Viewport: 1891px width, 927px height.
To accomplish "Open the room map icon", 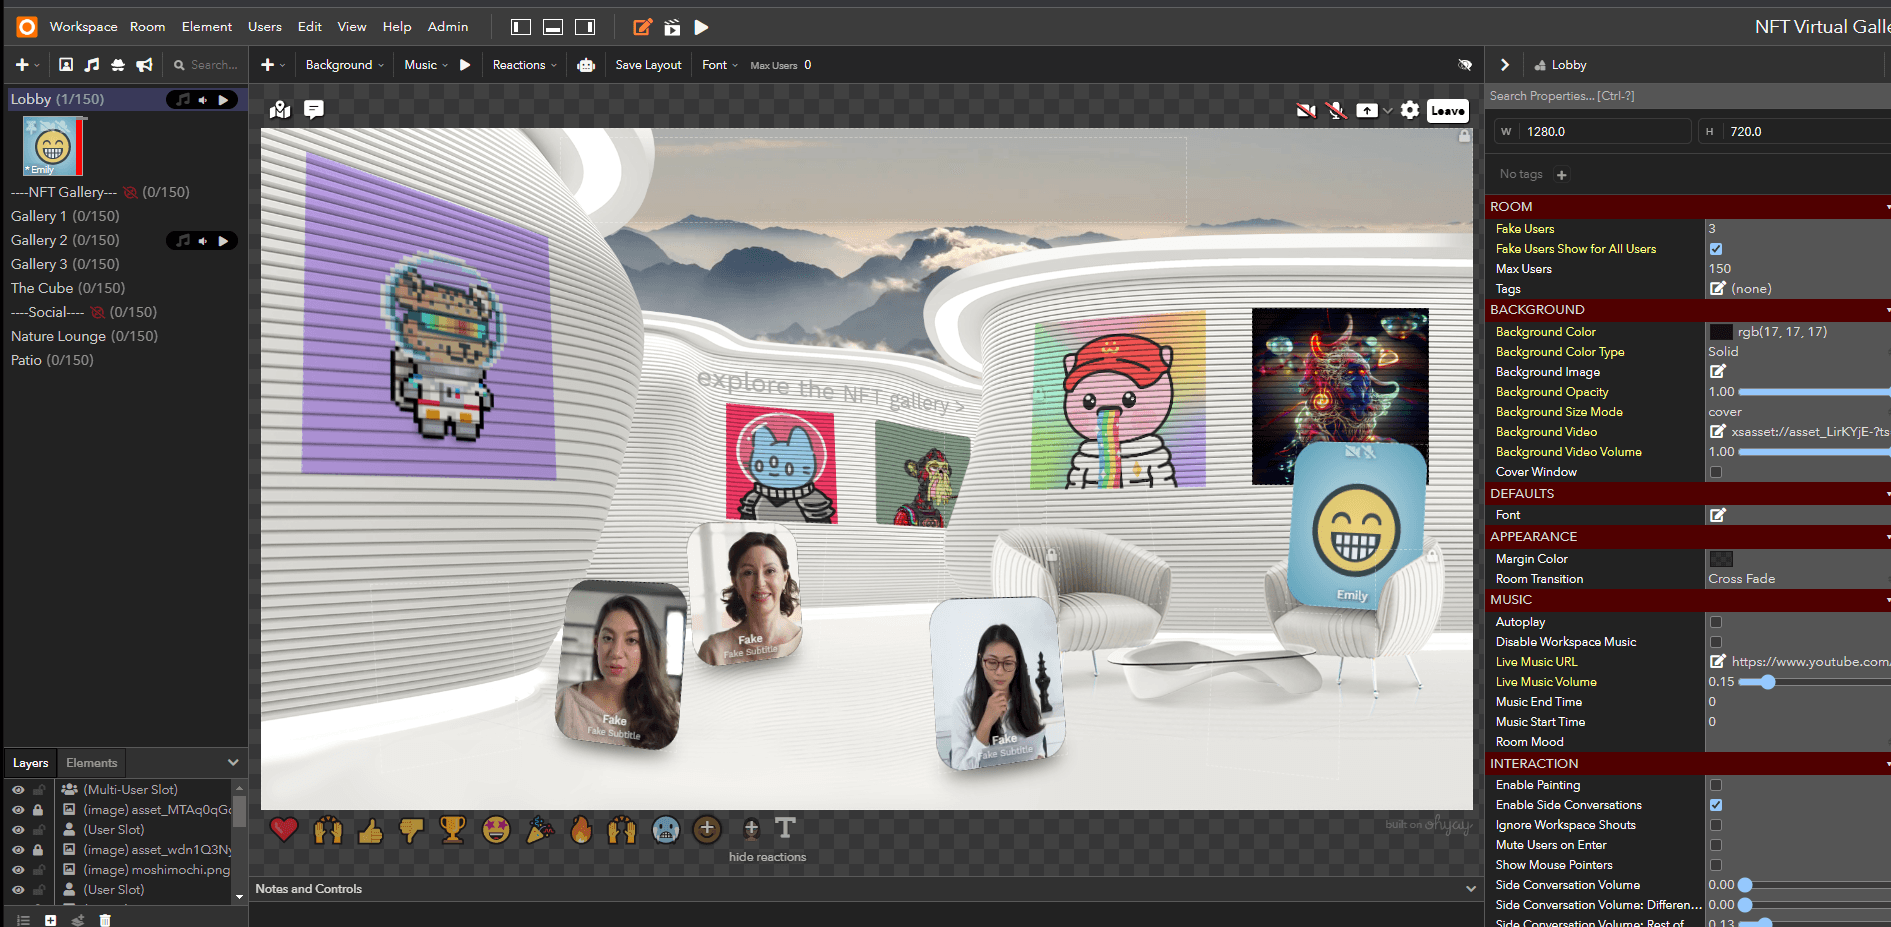I will 280,110.
